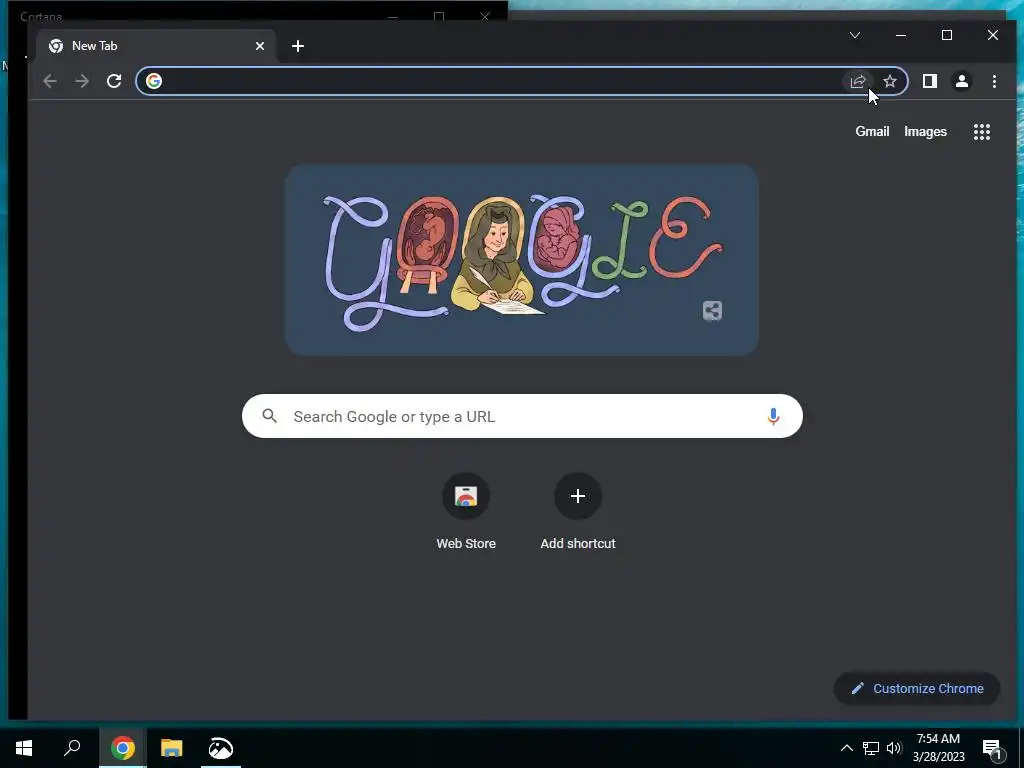Open the notification center icon
Screen dimensions: 1024x768
992,750
